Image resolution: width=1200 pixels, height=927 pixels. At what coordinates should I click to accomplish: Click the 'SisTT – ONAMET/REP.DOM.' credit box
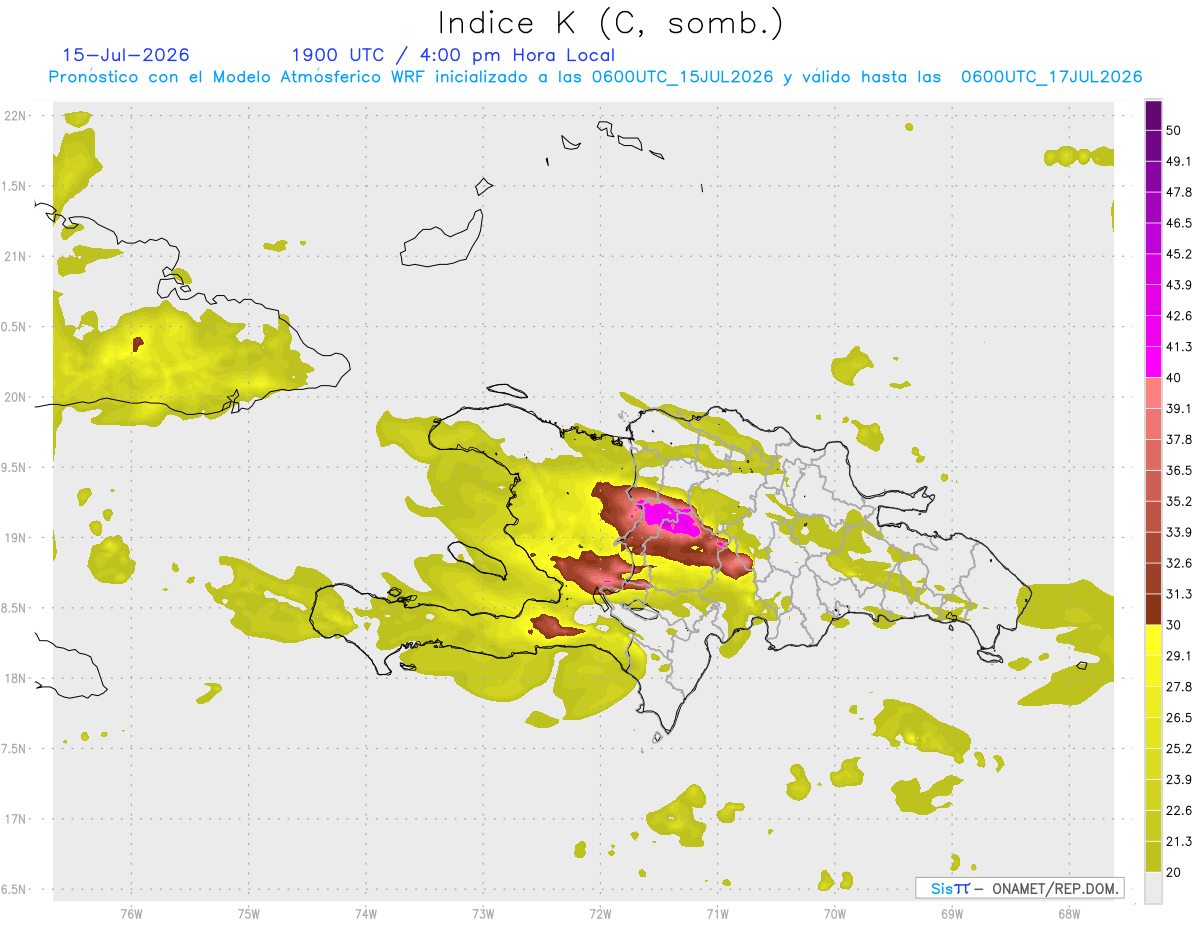(x=1019, y=888)
